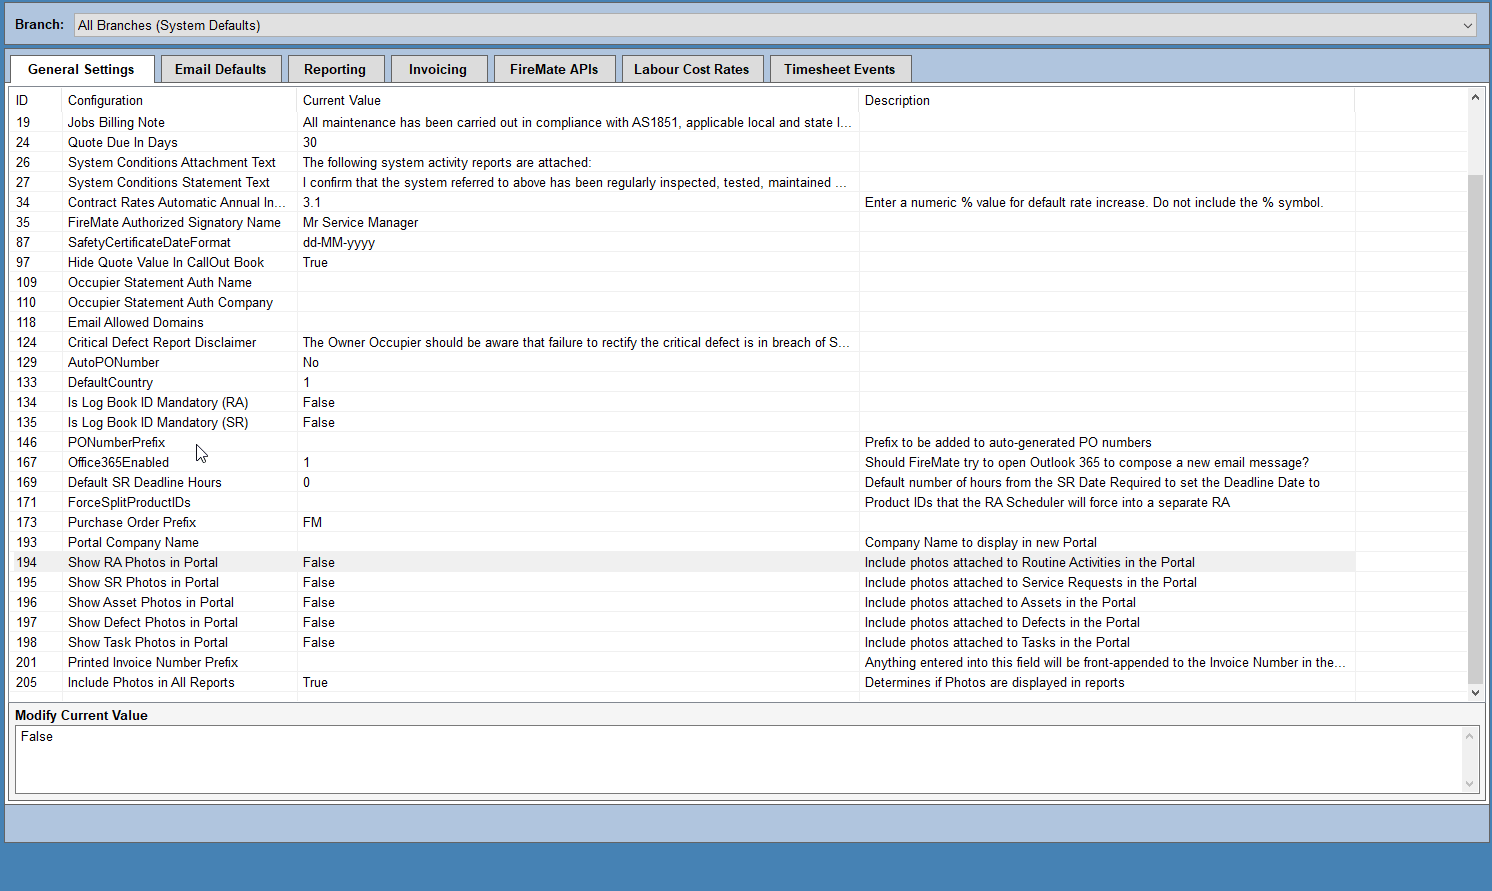Image resolution: width=1492 pixels, height=891 pixels.
Task: Select the Include Photos in All Reports setting
Action: [400, 682]
